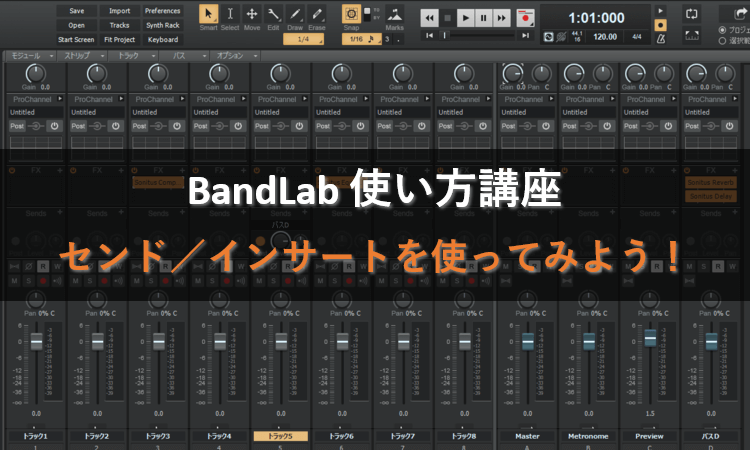Viewport: 750px width, 450px height.
Task: Click the Rewind transport button
Action: pyautogui.click(x=429, y=18)
